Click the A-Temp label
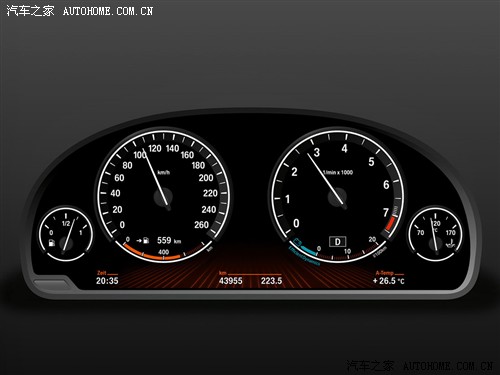The height and width of the screenshot is (375, 500). coord(384,273)
